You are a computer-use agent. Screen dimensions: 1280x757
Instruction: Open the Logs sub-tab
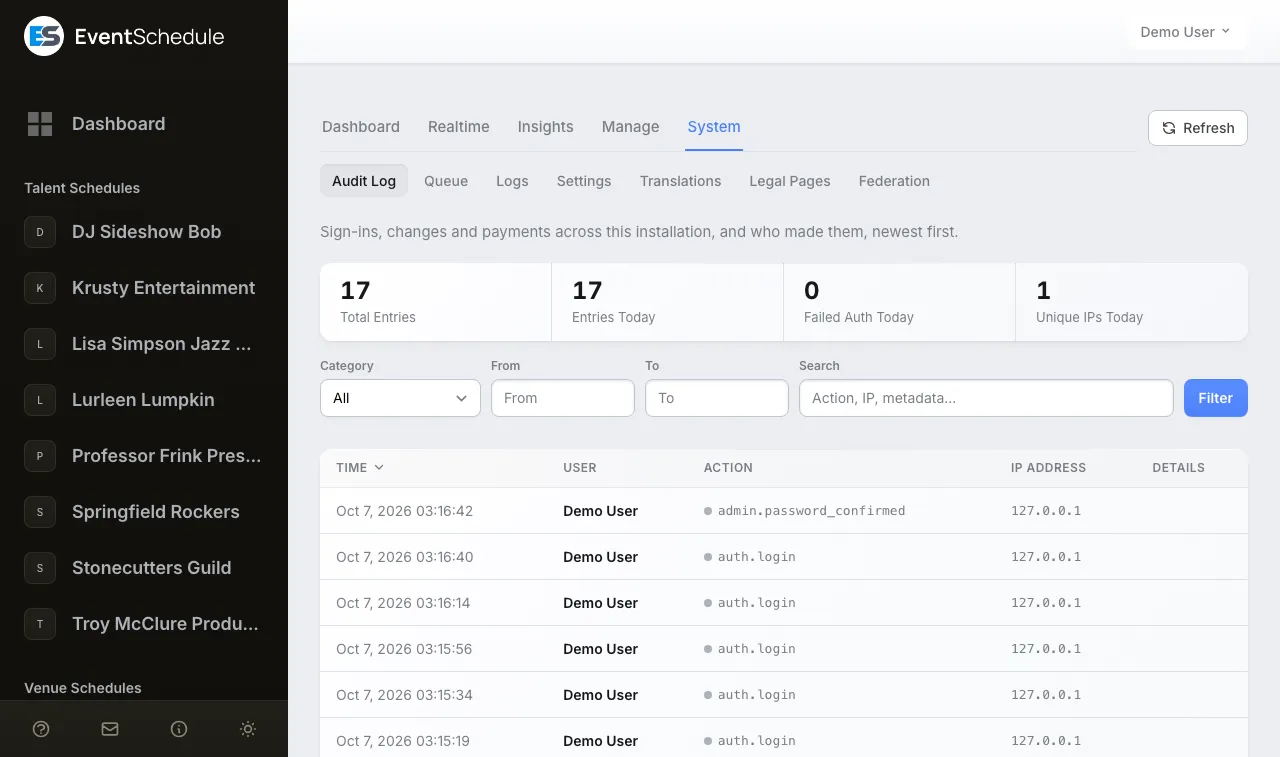[512, 181]
